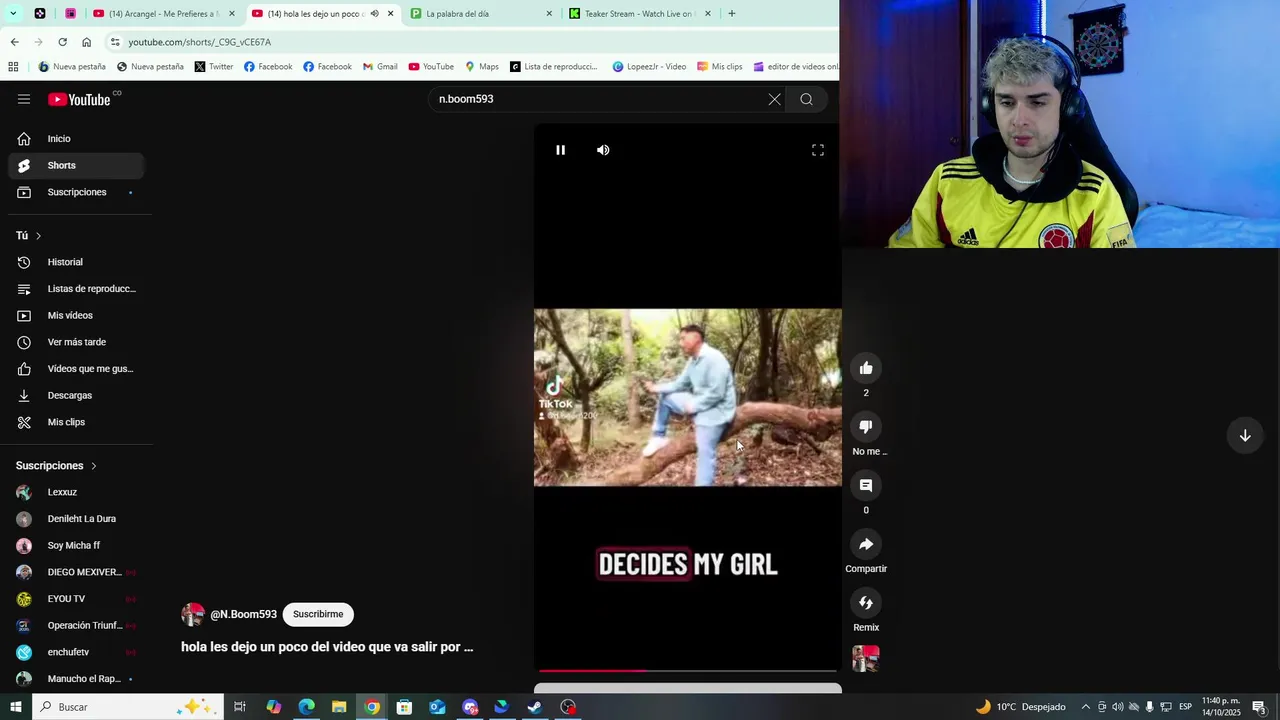Open Ver más tarde in the sidebar
The width and height of the screenshot is (1280, 720).
click(76, 342)
